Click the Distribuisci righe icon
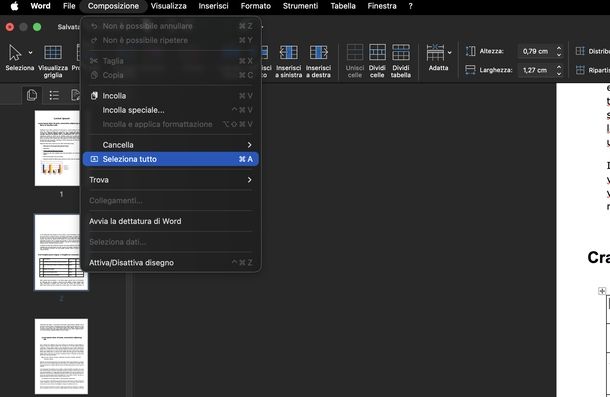 click(x=580, y=51)
